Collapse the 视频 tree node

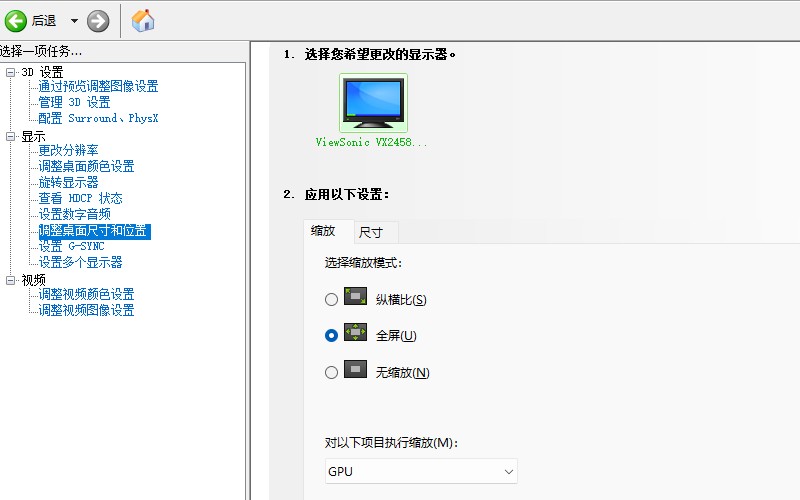10,280
